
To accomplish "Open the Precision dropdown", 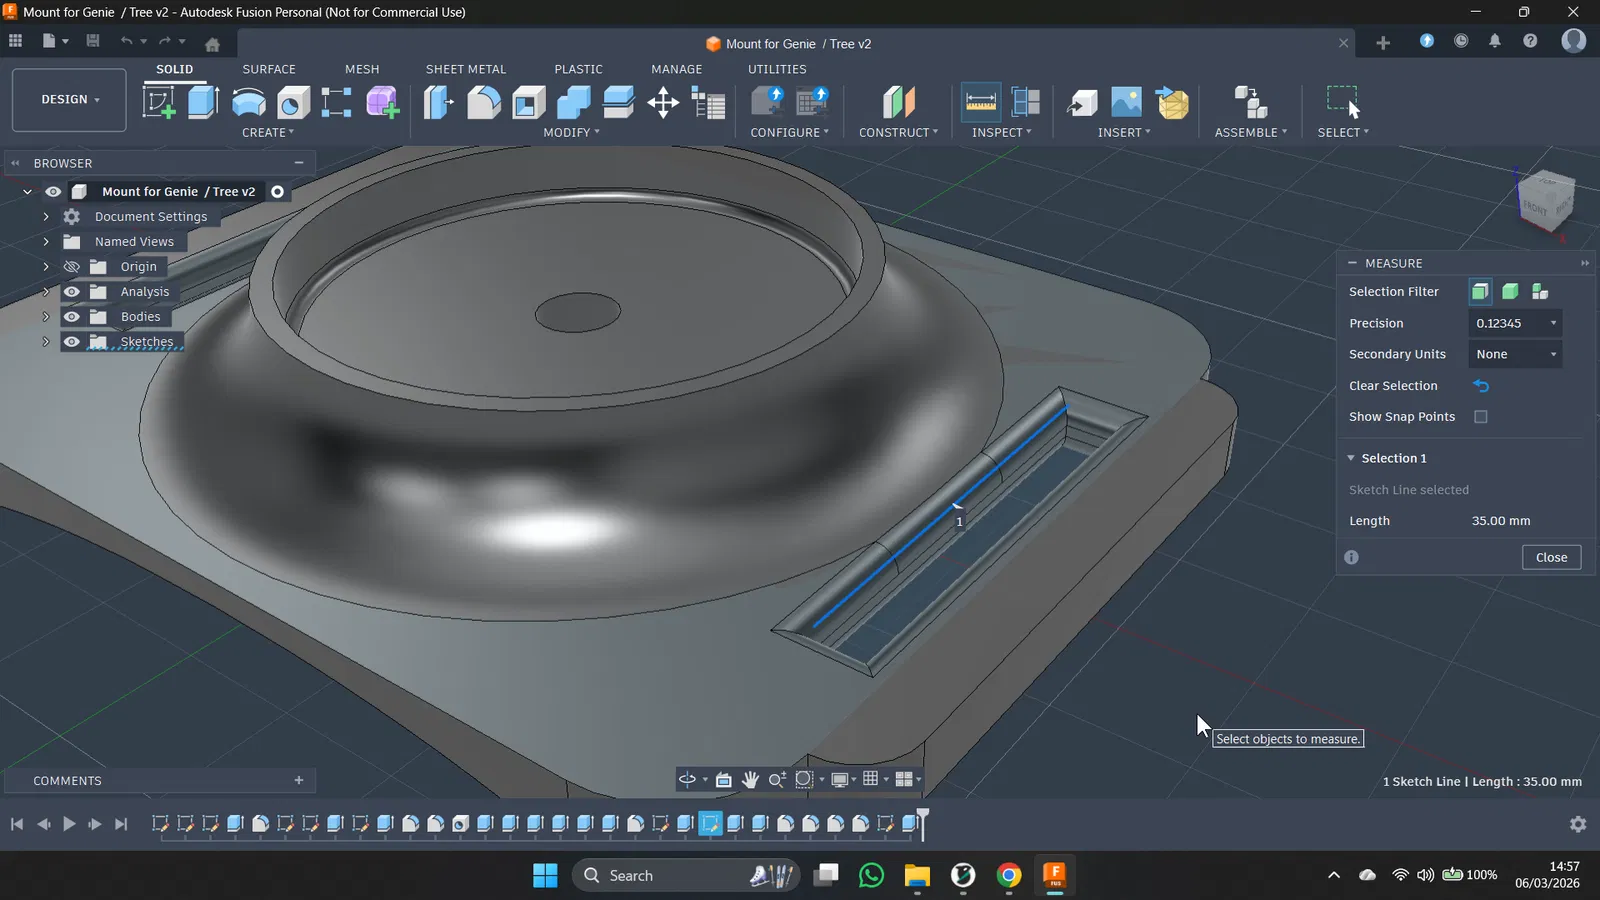I will pos(1515,323).
